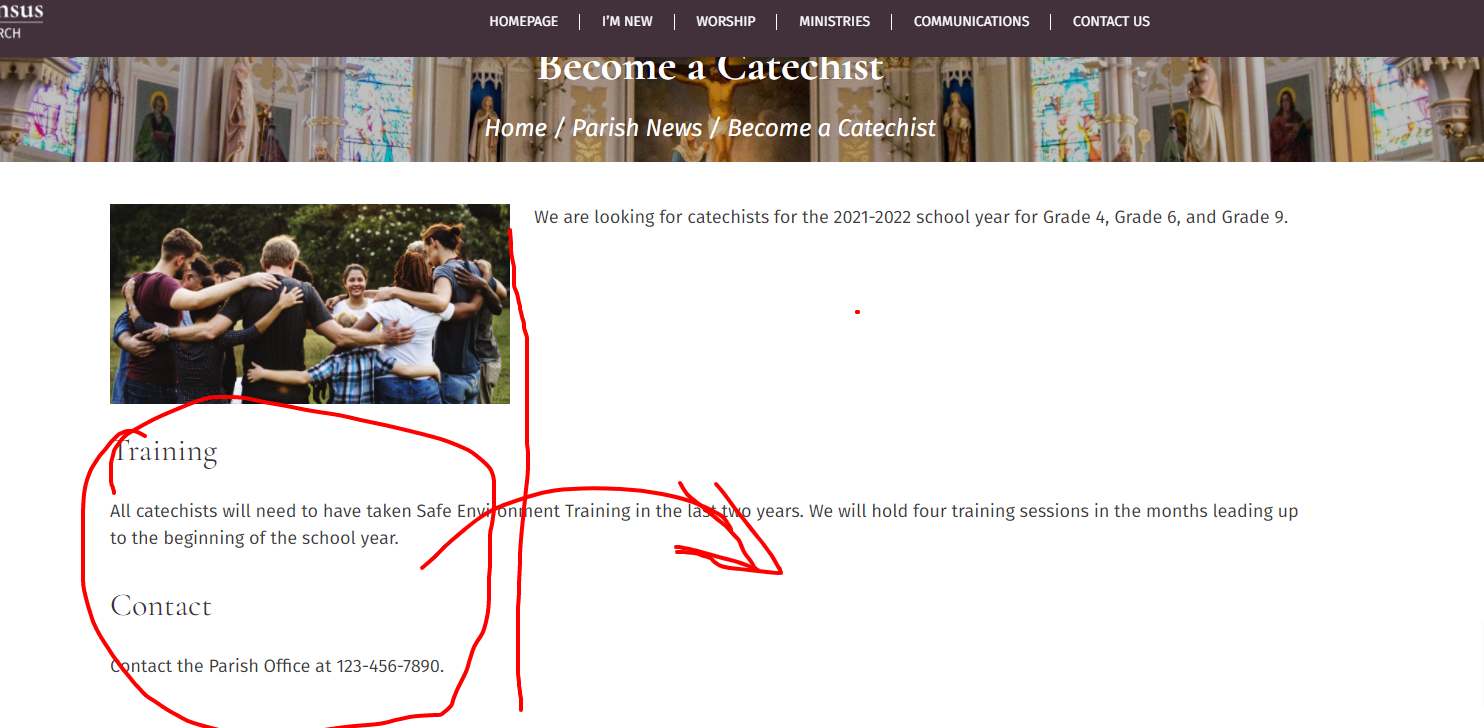Image resolution: width=1484 pixels, height=728 pixels.
Task: Open the HOMEPAGE menu item
Action: [523, 21]
